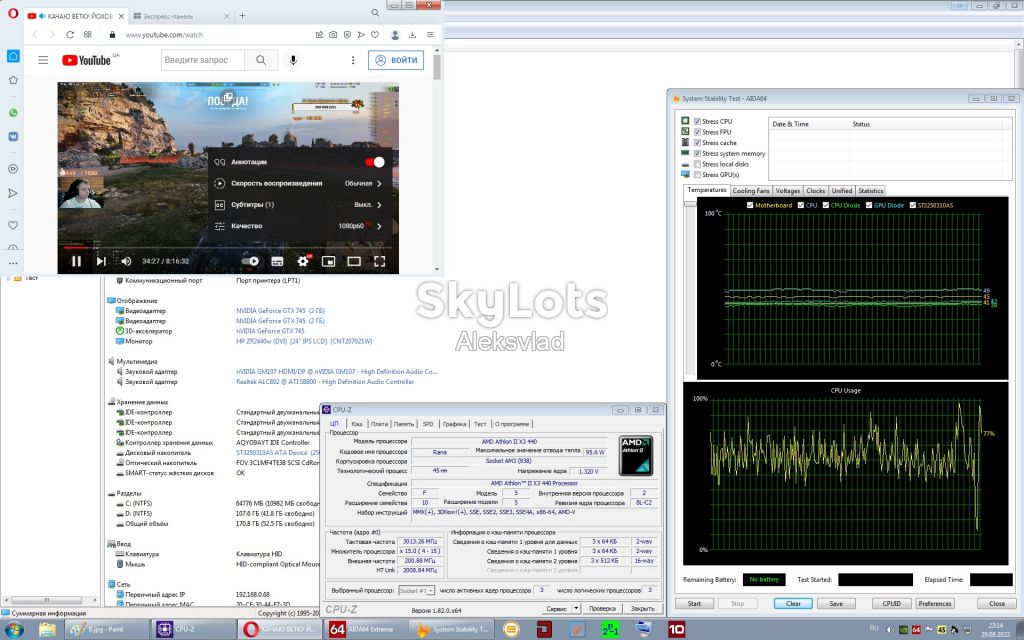Enable the Stress local disks checkbox
The height and width of the screenshot is (640, 1024).
[x=697, y=164]
